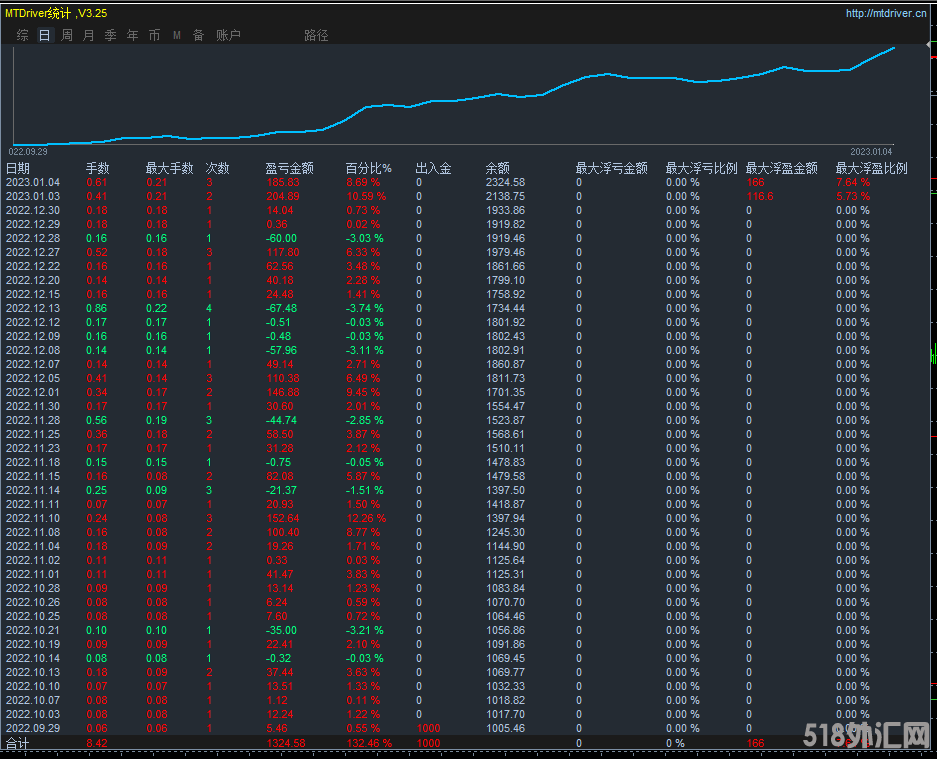Click the 最大浮亏金额 column header

(x=612, y=169)
